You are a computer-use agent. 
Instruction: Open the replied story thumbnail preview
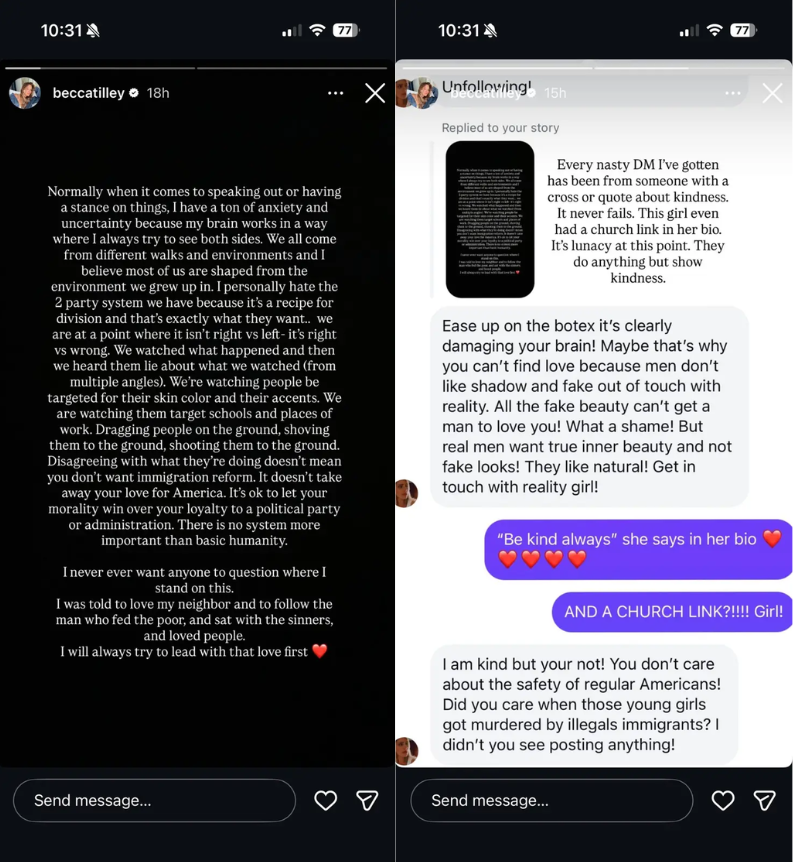click(x=490, y=219)
